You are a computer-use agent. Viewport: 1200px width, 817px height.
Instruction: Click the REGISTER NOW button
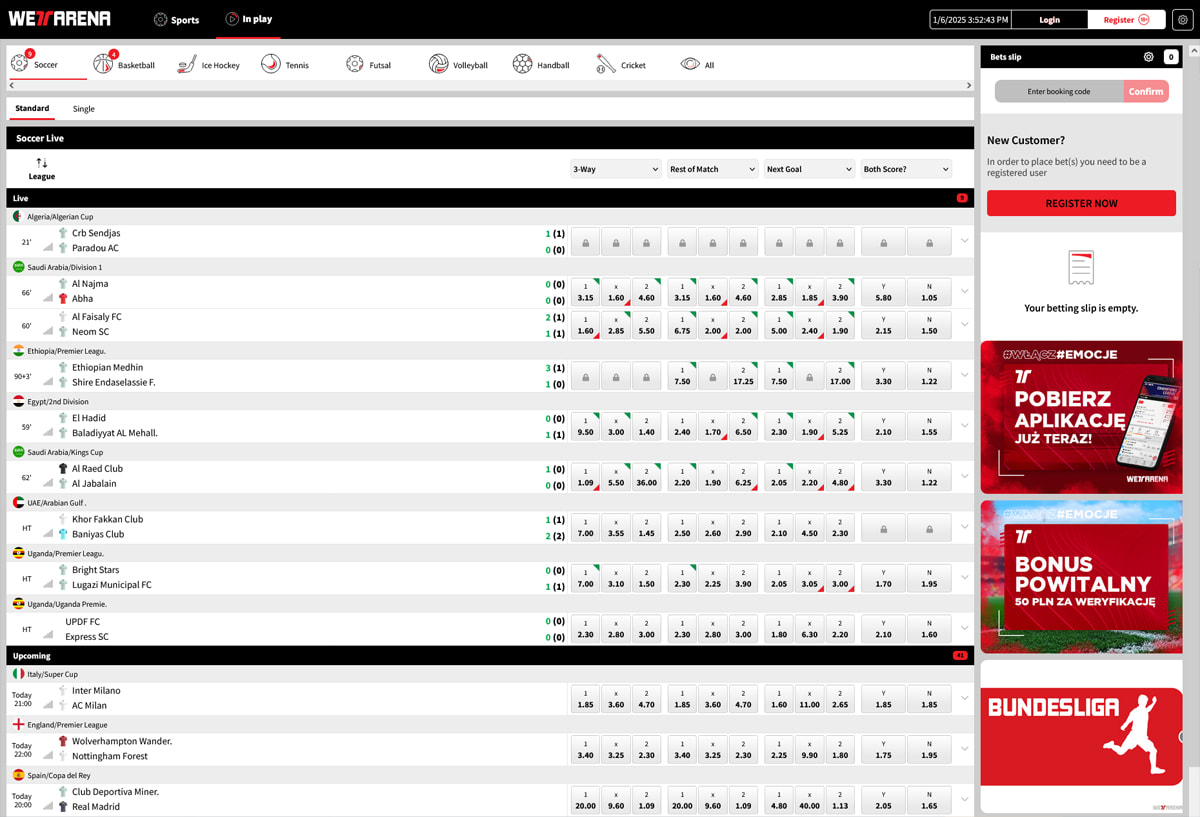pos(1081,203)
